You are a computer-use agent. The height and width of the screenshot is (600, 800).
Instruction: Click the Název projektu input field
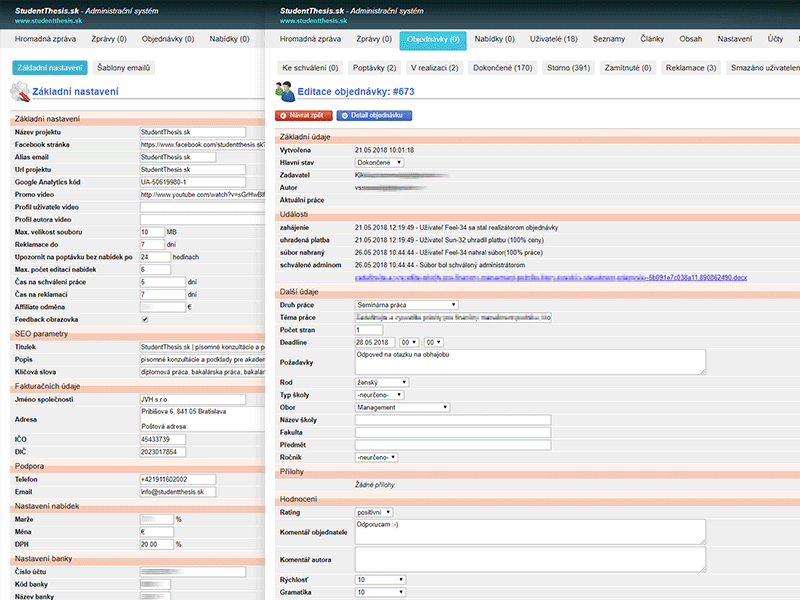(x=193, y=132)
